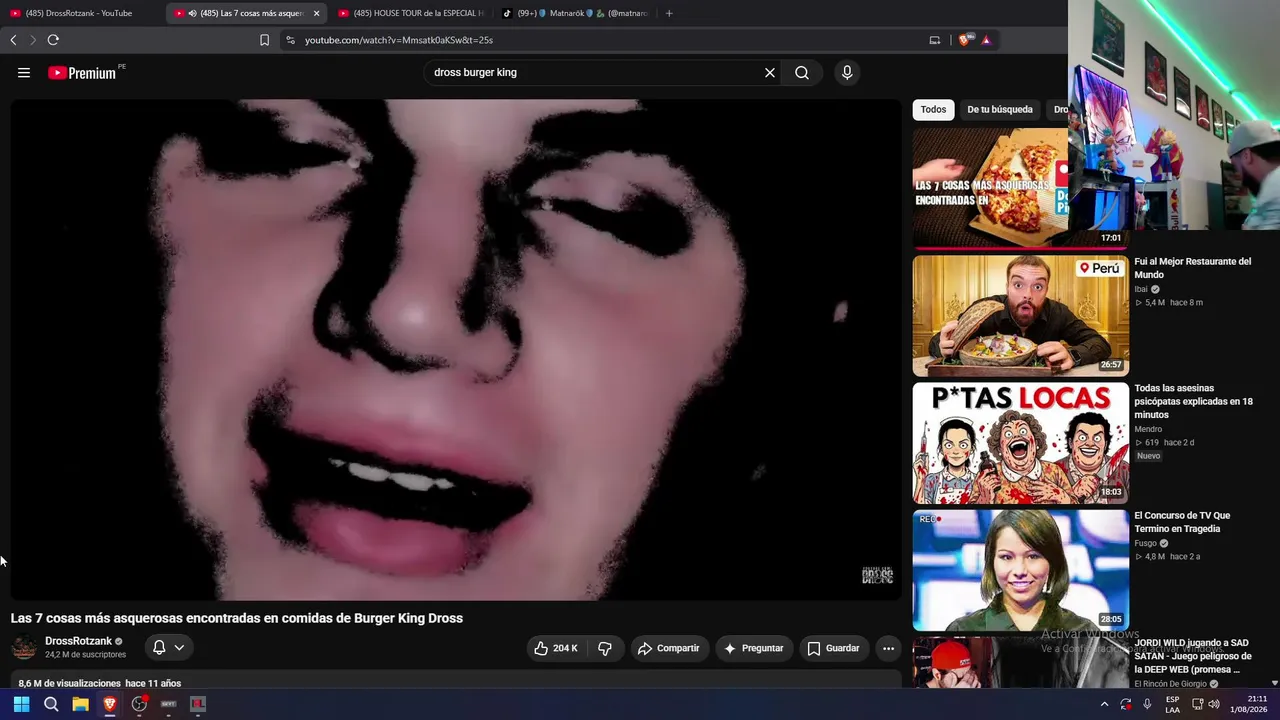
Task: Open the JORDI WILD SAD SATAN video title
Action: point(1193,656)
